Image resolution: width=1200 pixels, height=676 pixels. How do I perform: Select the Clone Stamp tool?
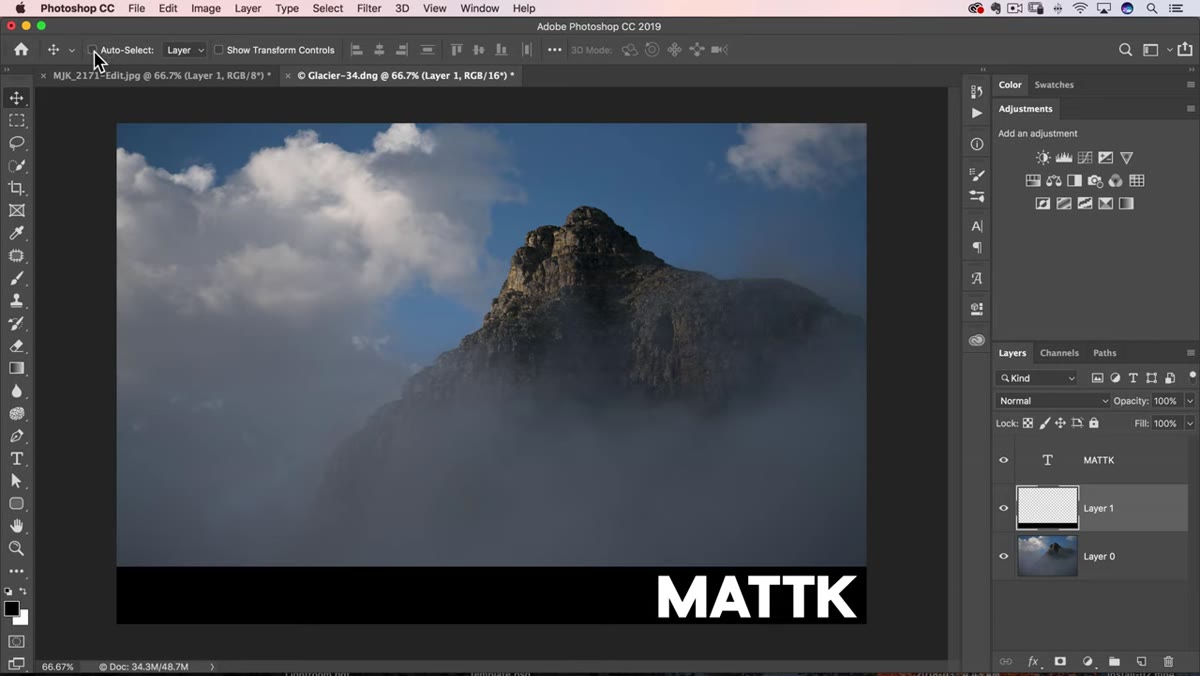coord(16,301)
